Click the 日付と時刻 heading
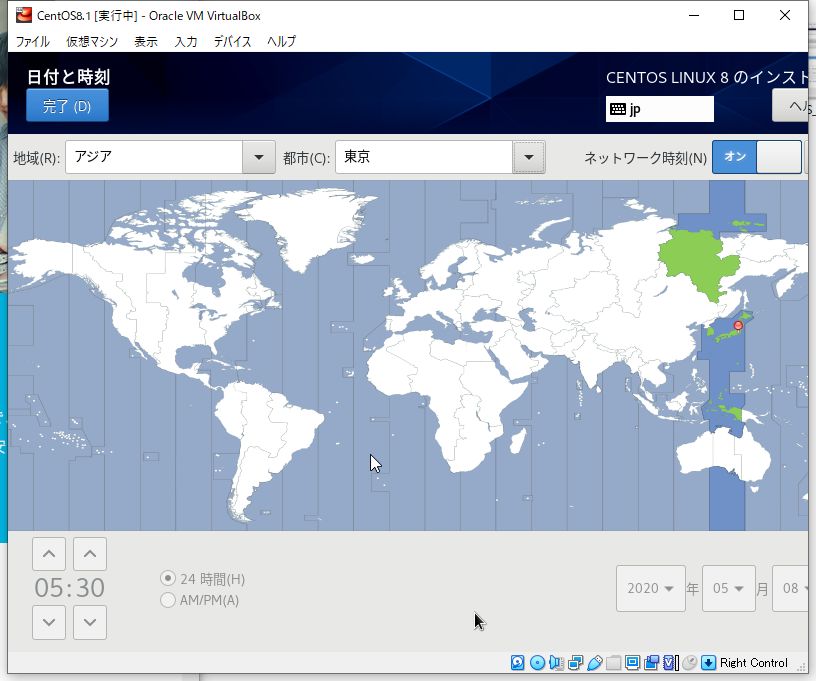 pyautogui.click(x=68, y=77)
